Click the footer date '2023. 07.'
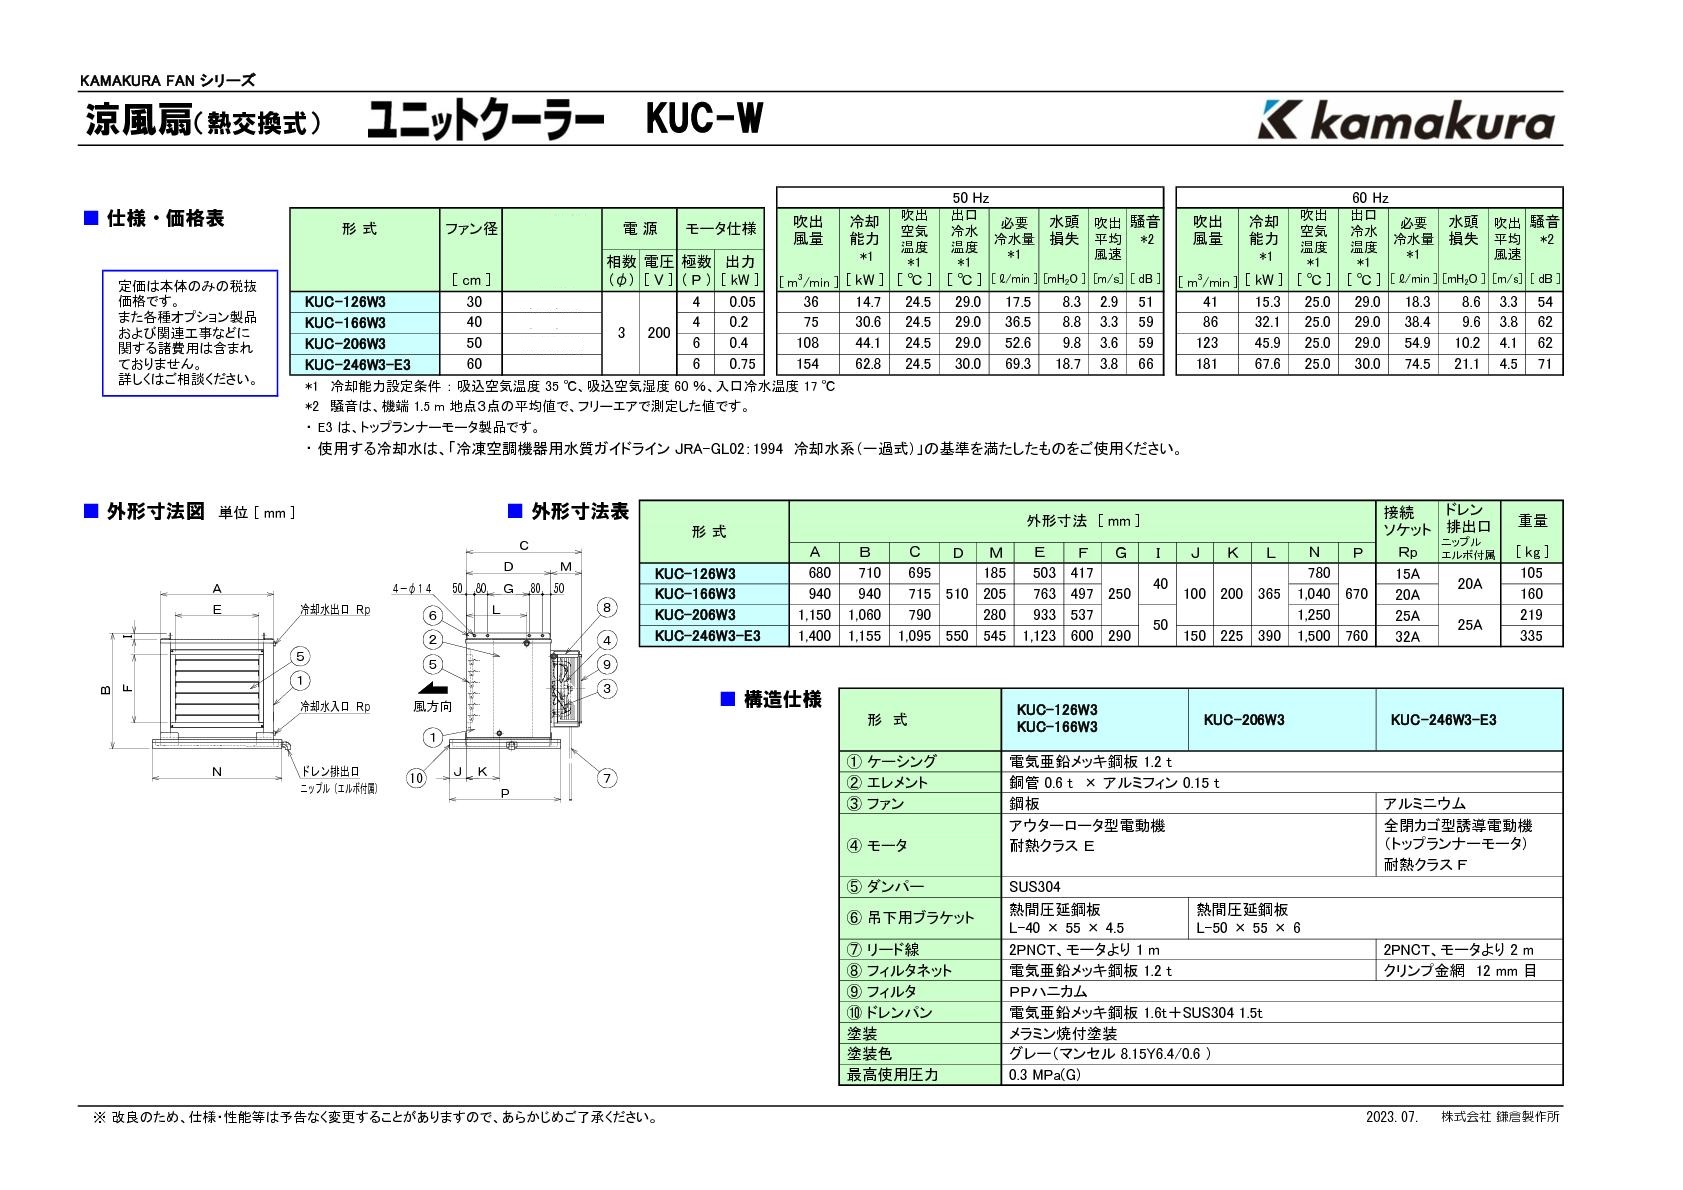 (1392, 1117)
